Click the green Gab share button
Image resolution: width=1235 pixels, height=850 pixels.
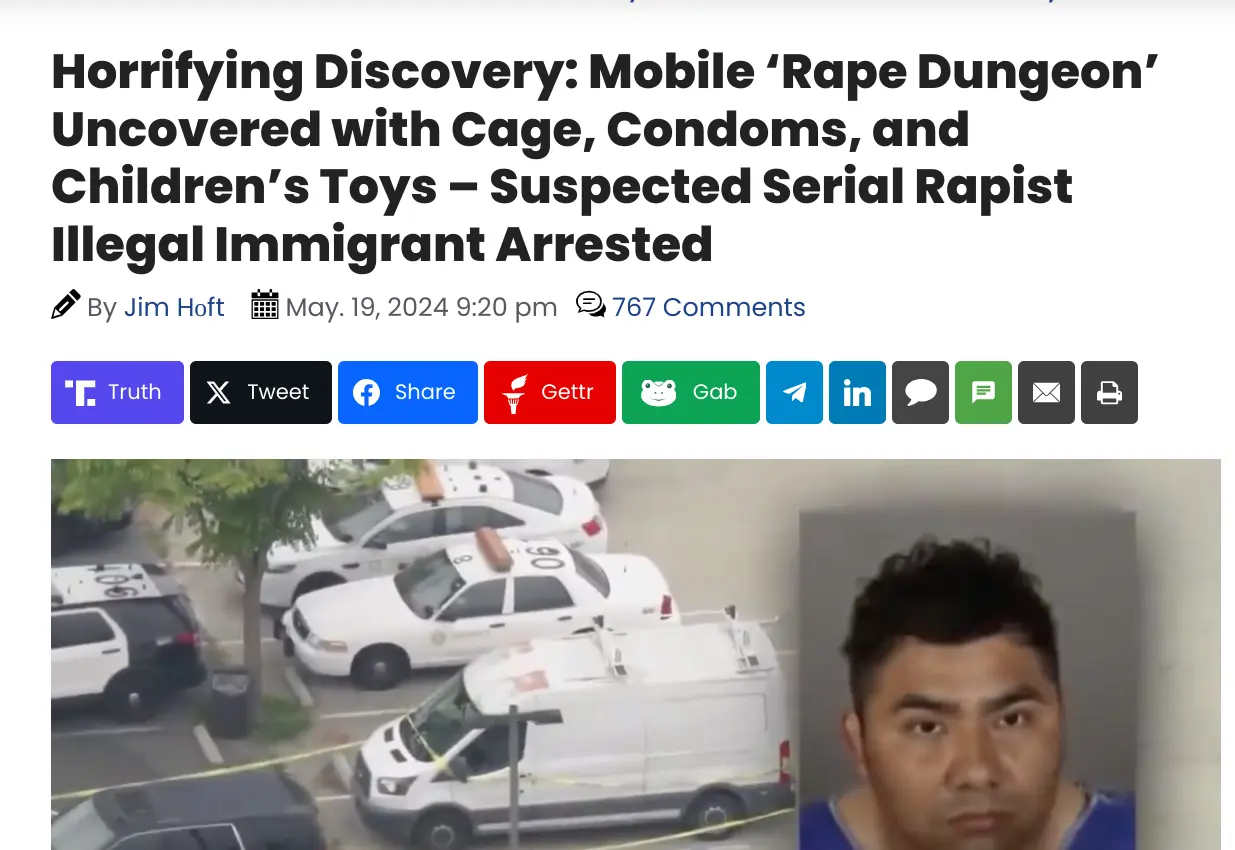pos(691,392)
